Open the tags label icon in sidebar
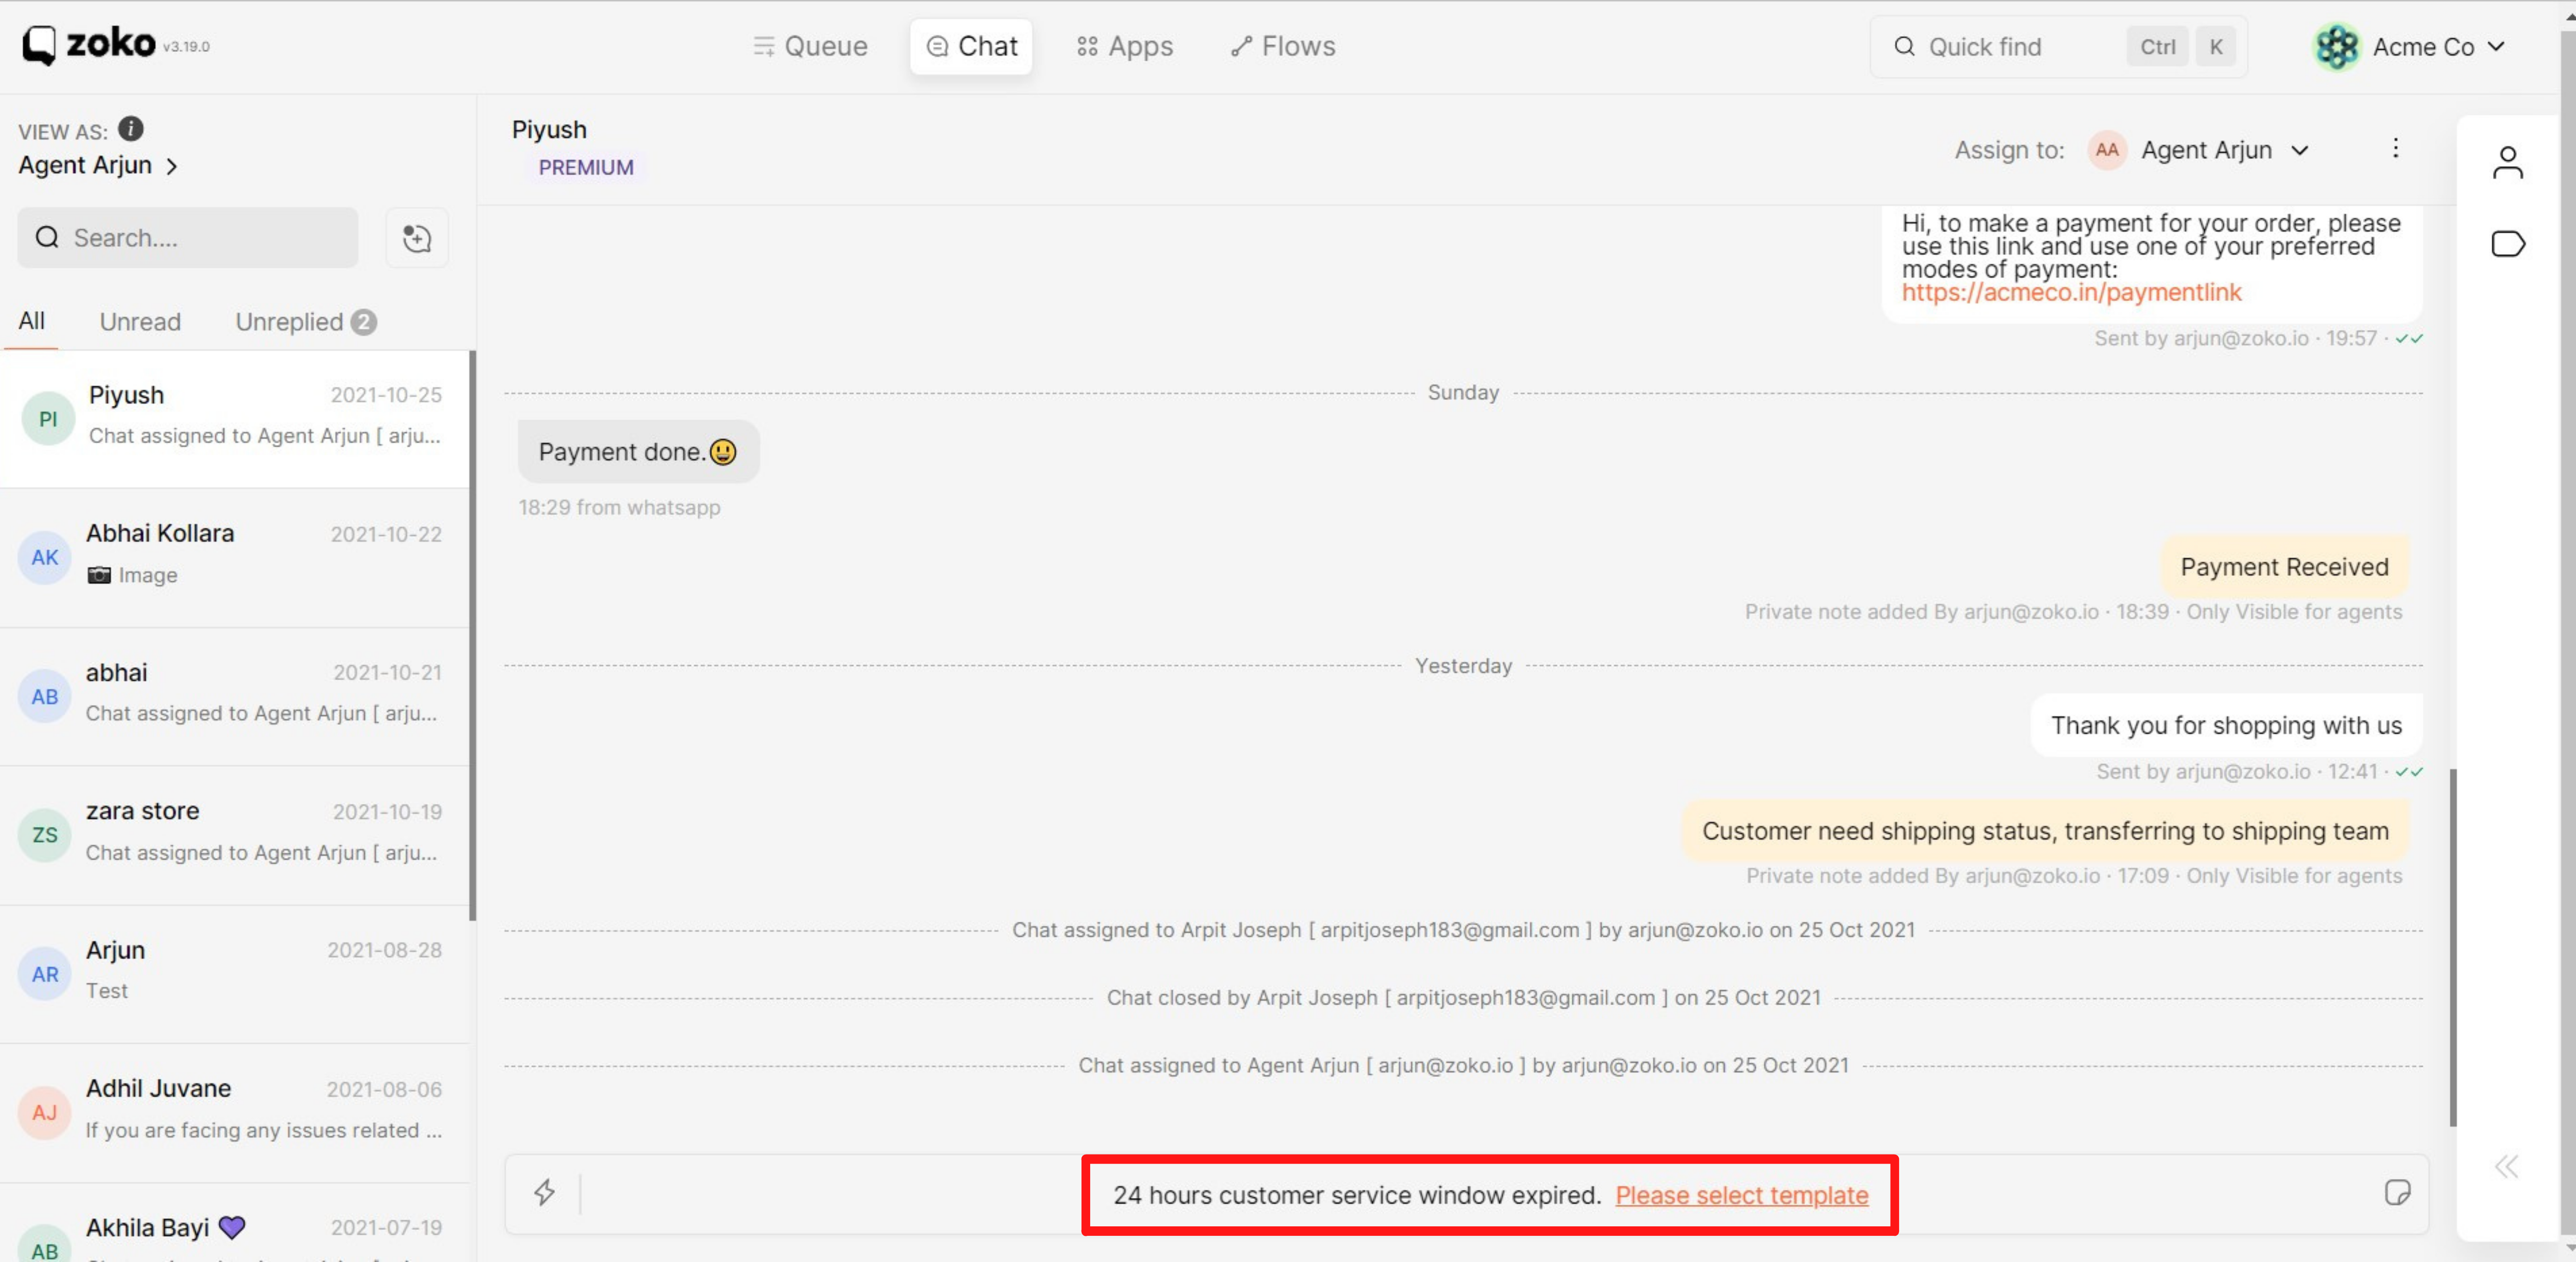The image size is (2576, 1262). click(x=2508, y=244)
